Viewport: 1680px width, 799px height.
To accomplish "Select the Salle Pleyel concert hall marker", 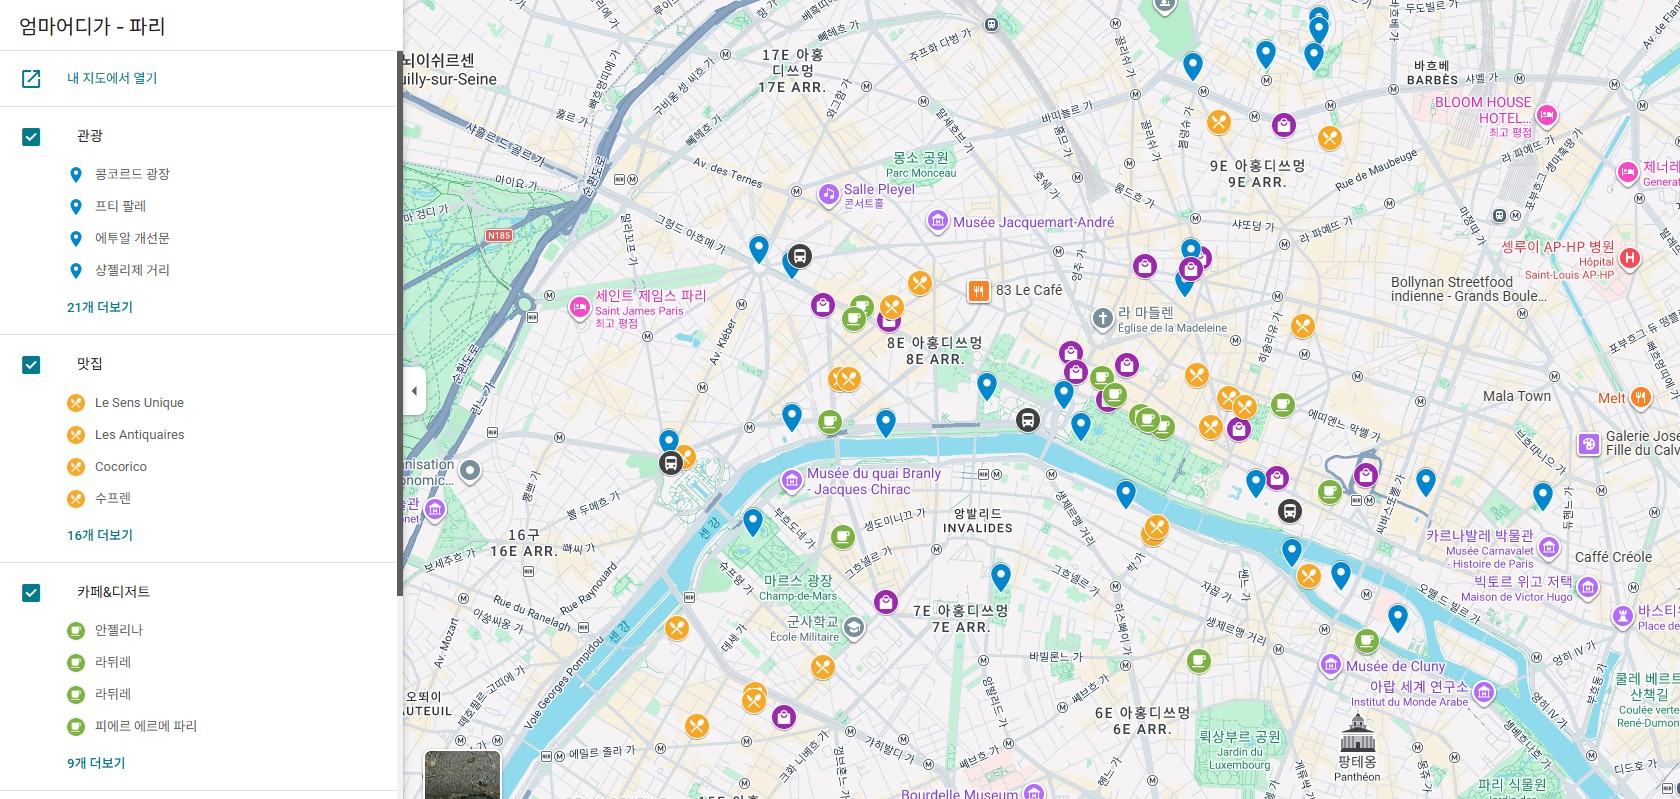I will [x=828, y=194].
